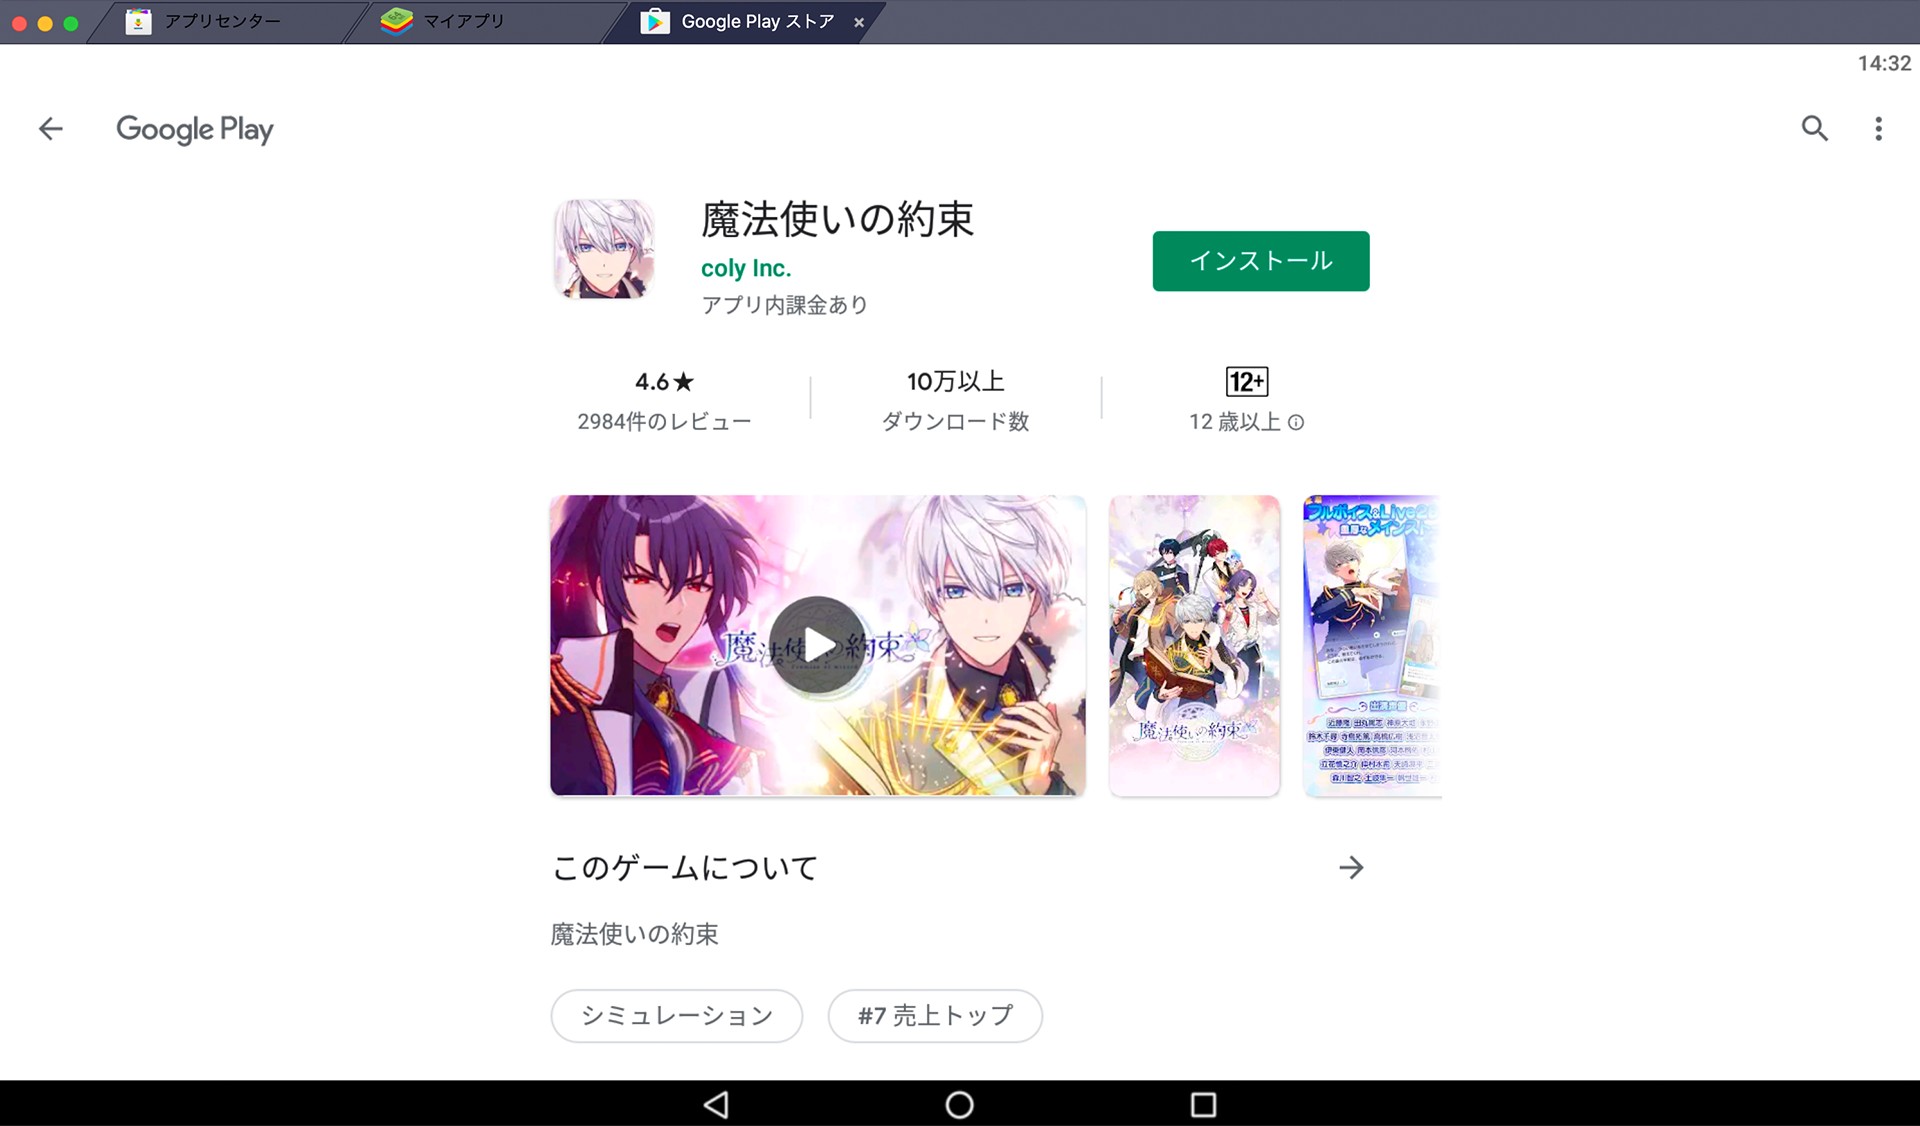Click the アプリセンター tab icon
The height and width of the screenshot is (1126, 1920).
point(139,20)
